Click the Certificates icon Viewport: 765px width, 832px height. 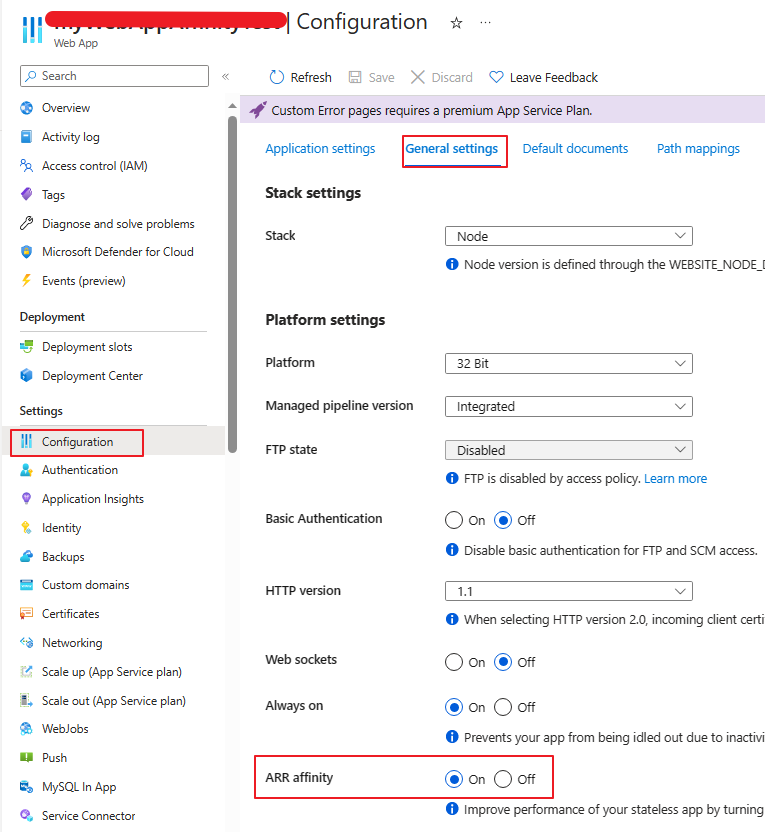pos(27,613)
